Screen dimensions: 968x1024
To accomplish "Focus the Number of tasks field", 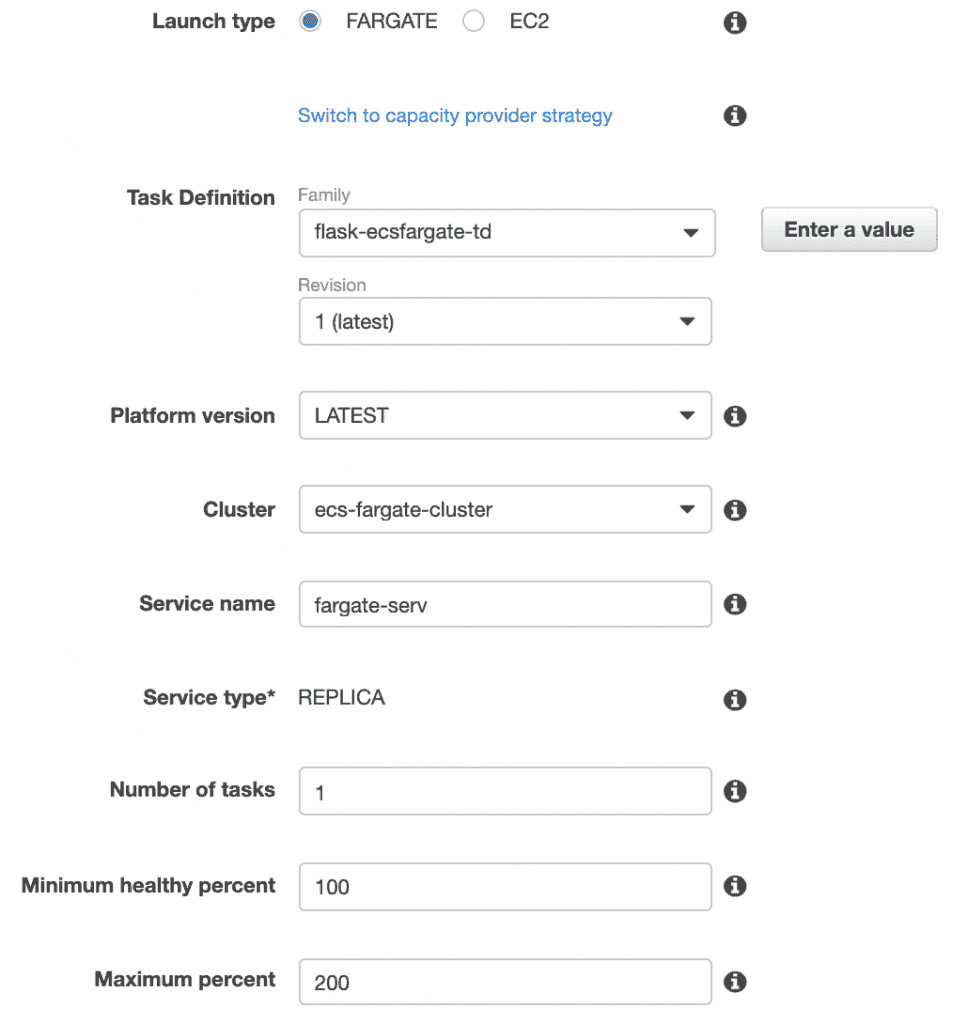I will point(504,791).
